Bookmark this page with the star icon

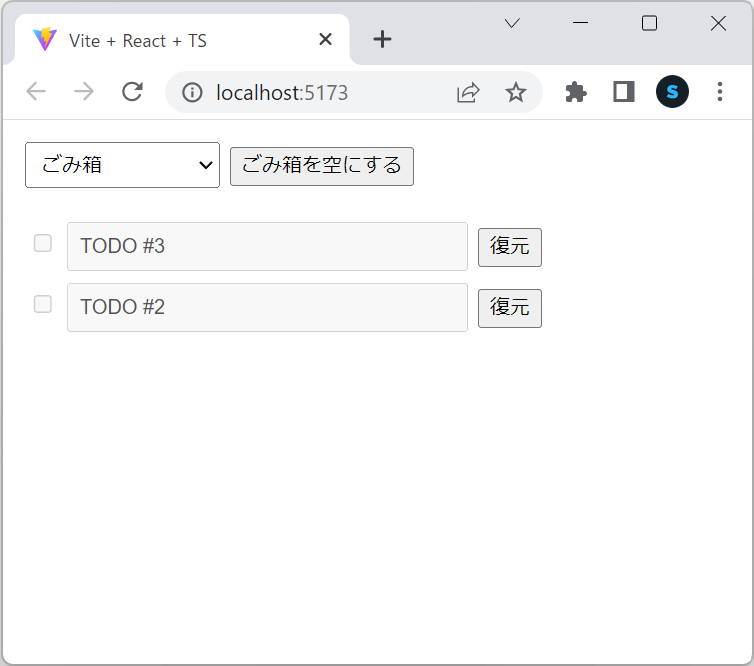[515, 92]
